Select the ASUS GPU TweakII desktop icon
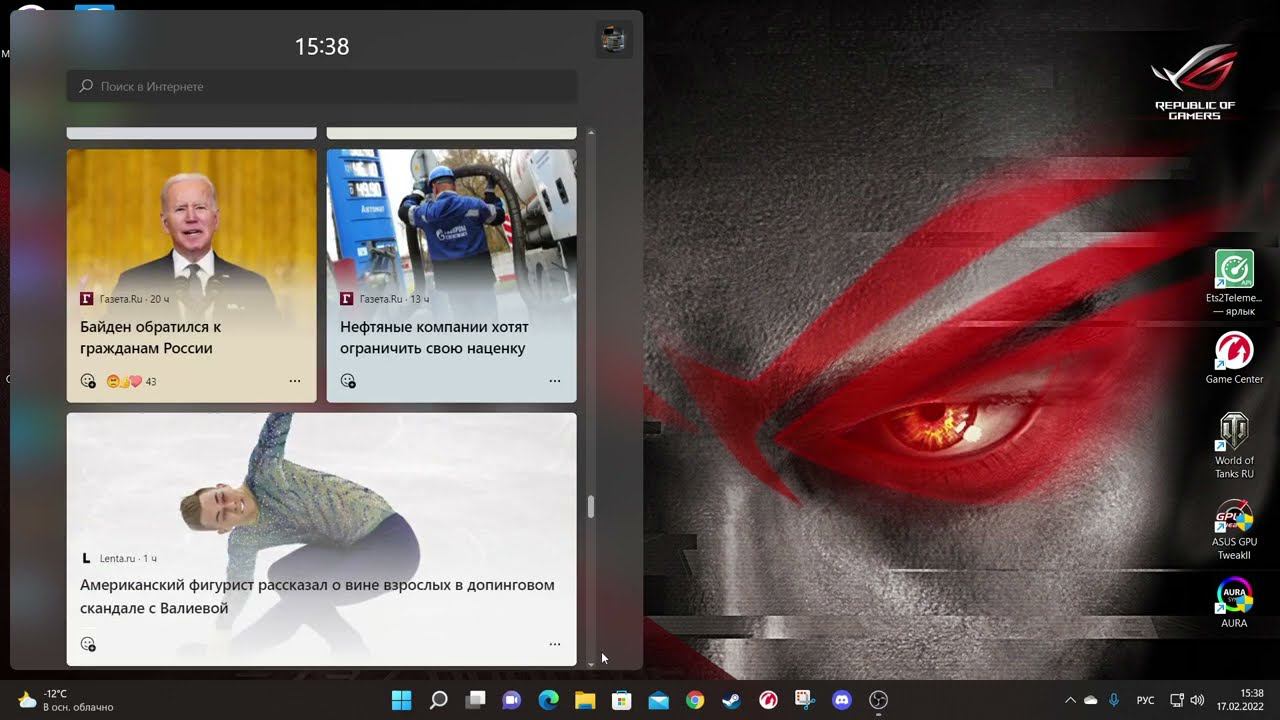Image resolution: width=1280 pixels, height=720 pixels. coord(1234,531)
